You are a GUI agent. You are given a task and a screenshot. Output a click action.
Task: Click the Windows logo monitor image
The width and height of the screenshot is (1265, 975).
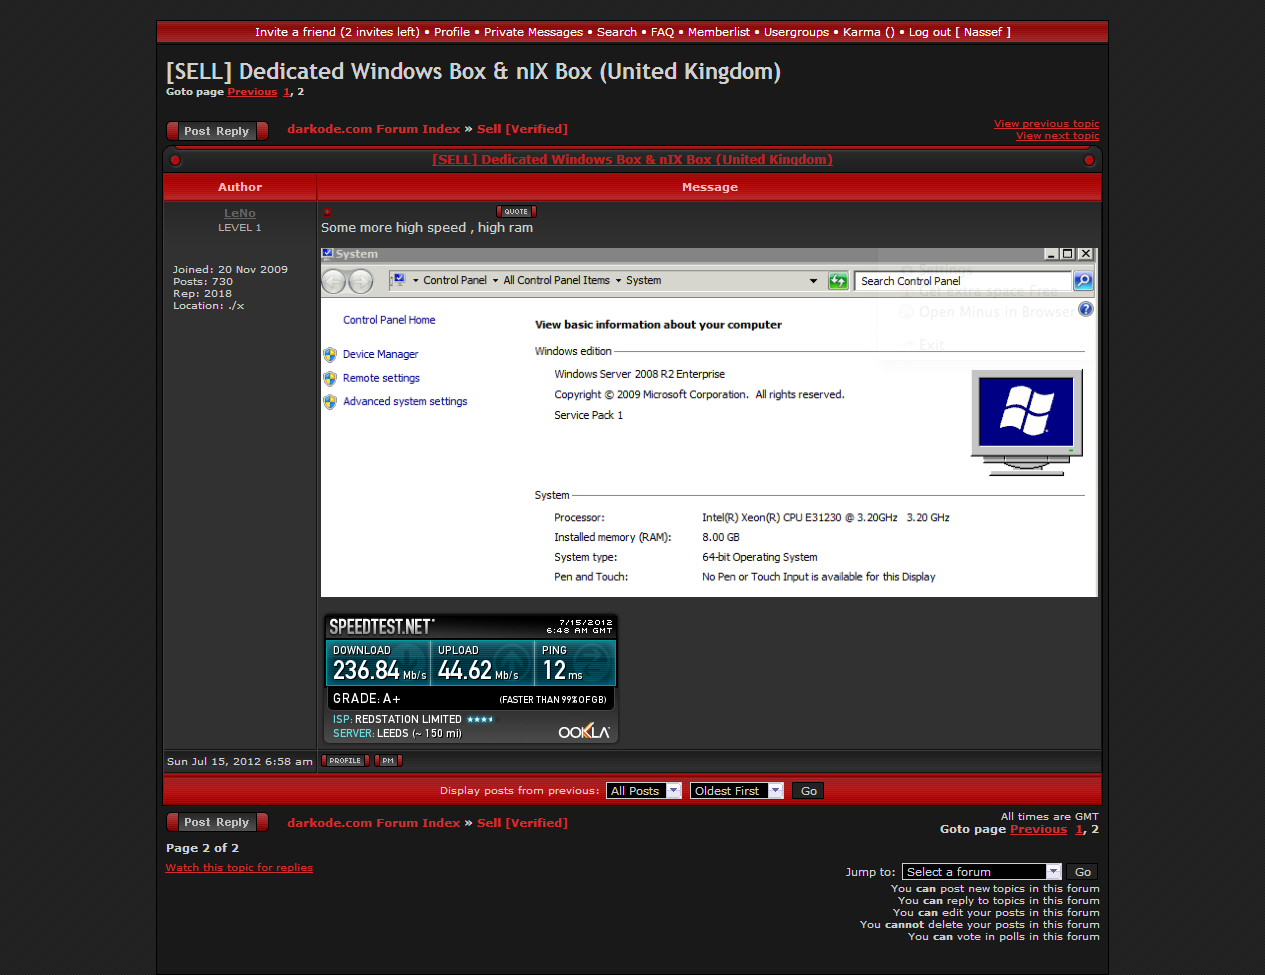tap(1026, 421)
